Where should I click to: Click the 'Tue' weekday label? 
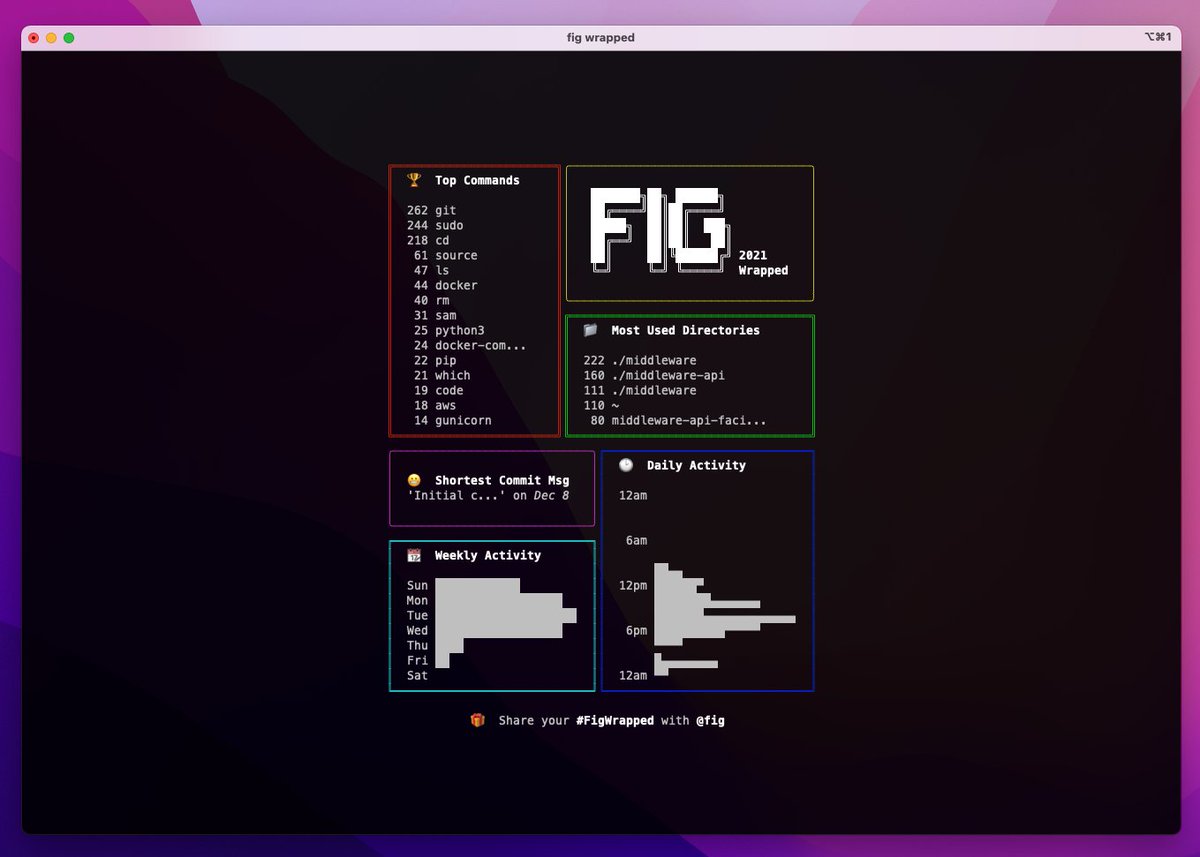pos(417,615)
